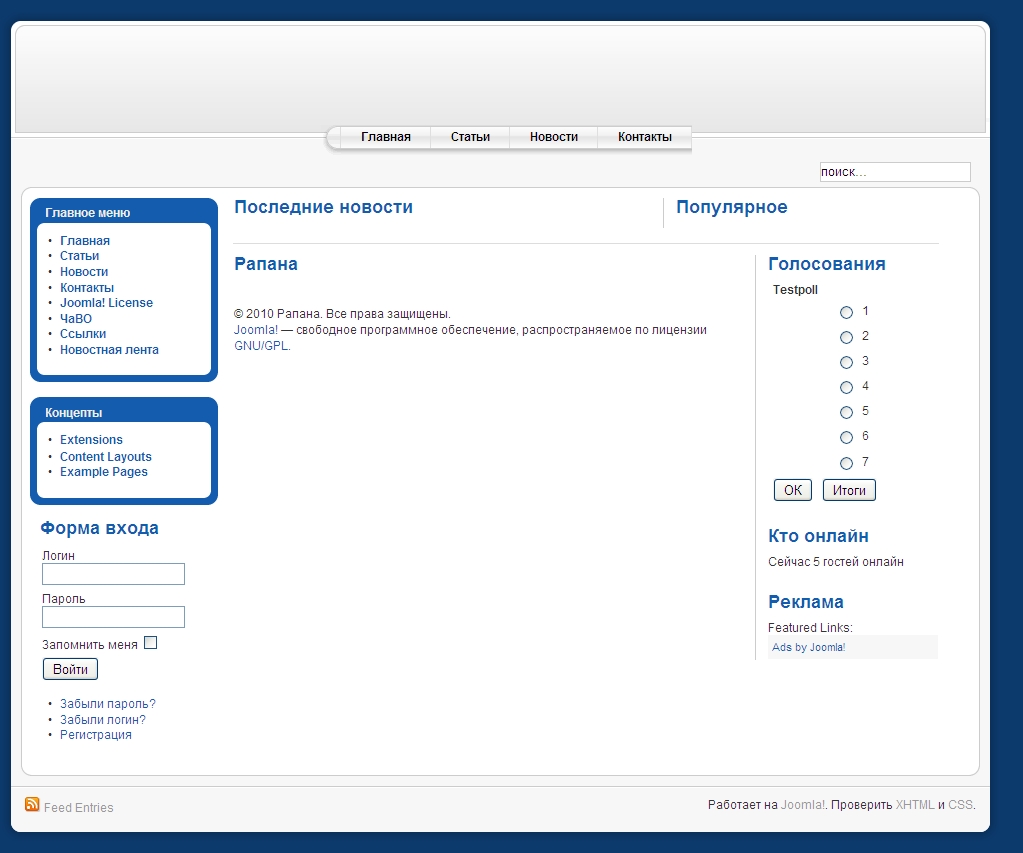
Task: Go to Контакты in the Главное меню sidebar
Action: [x=87, y=288]
